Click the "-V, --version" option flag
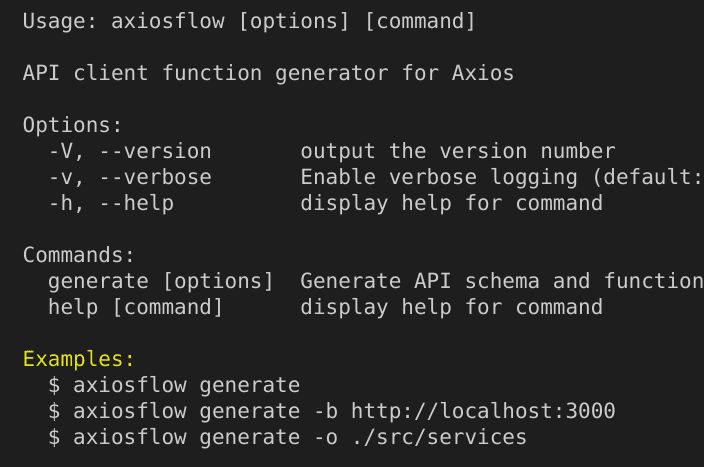Image resolution: width=704 pixels, height=467 pixels. pos(130,151)
